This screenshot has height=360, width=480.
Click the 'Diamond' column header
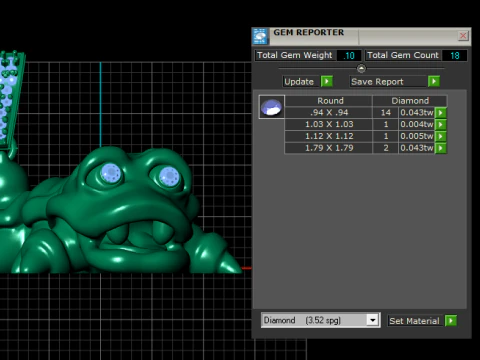coord(410,101)
